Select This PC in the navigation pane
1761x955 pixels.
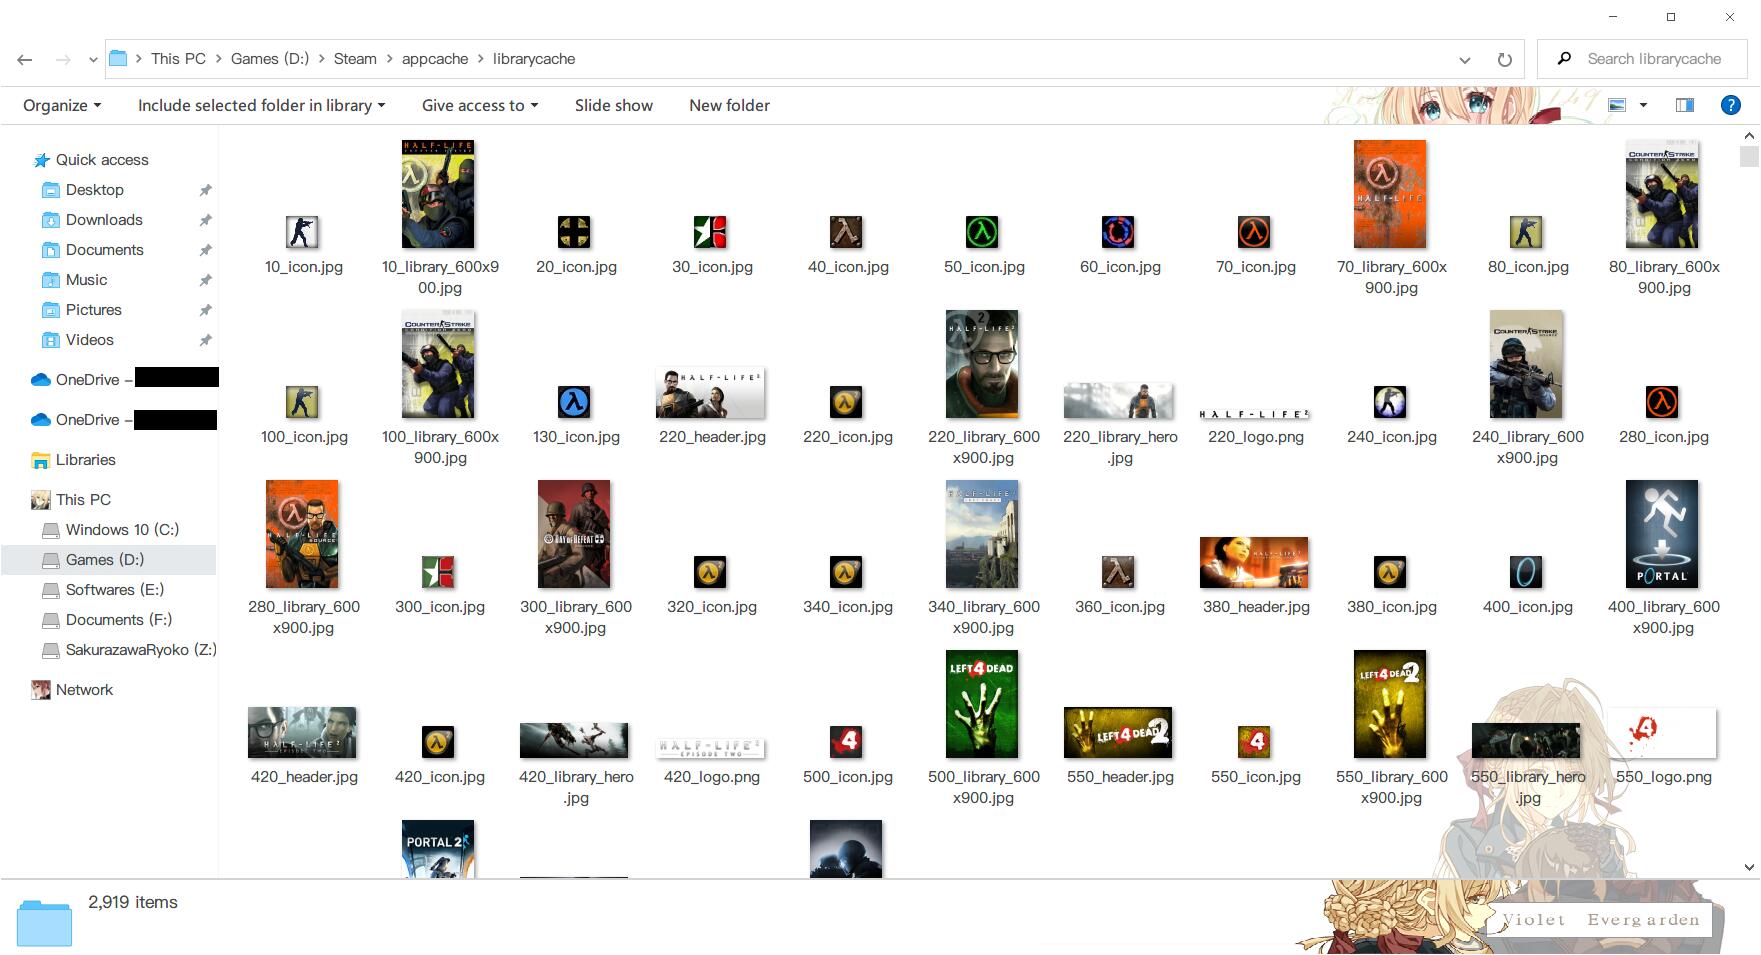point(83,500)
